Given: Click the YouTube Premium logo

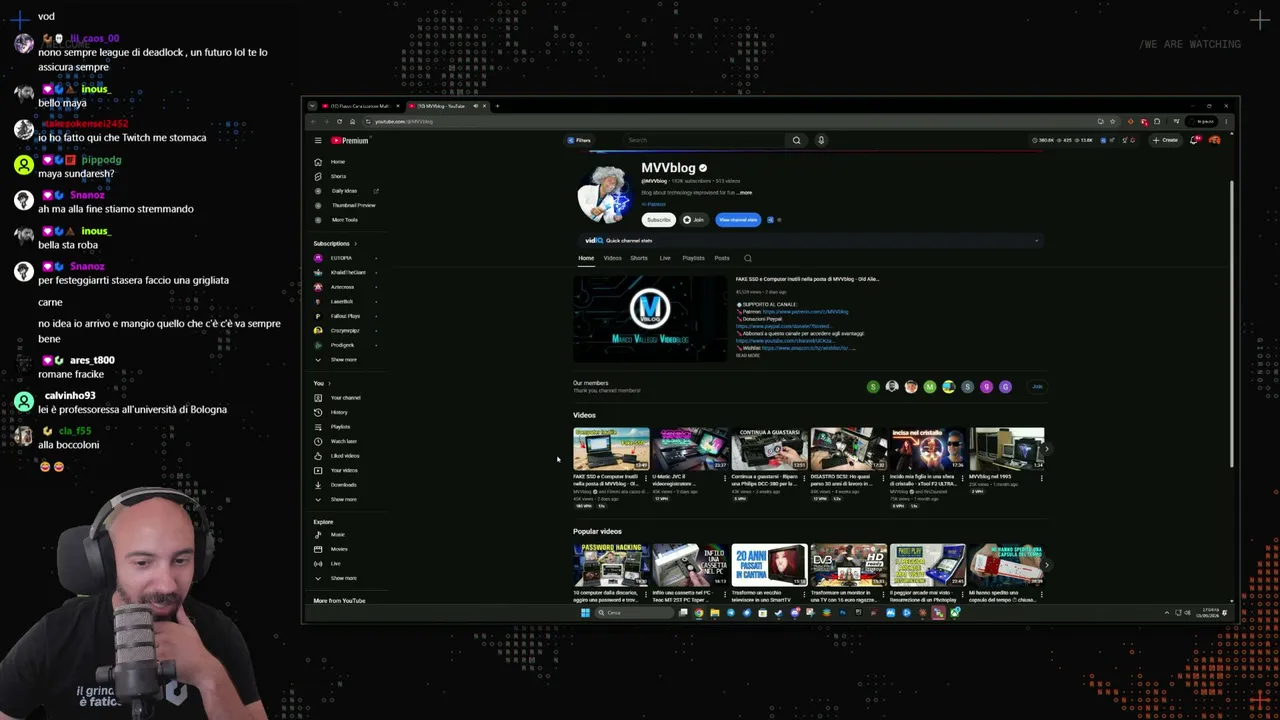Looking at the screenshot, I should (x=350, y=140).
